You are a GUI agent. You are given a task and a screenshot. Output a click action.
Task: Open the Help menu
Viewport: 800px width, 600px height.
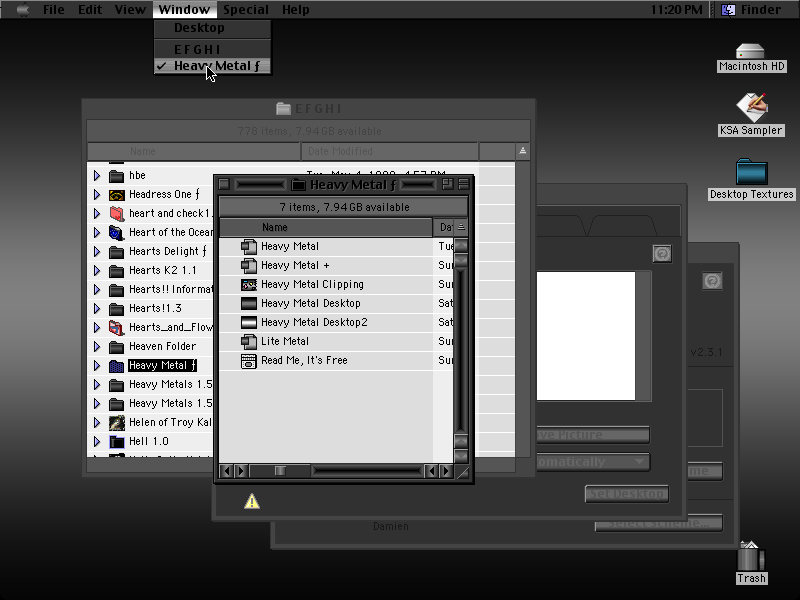295,10
